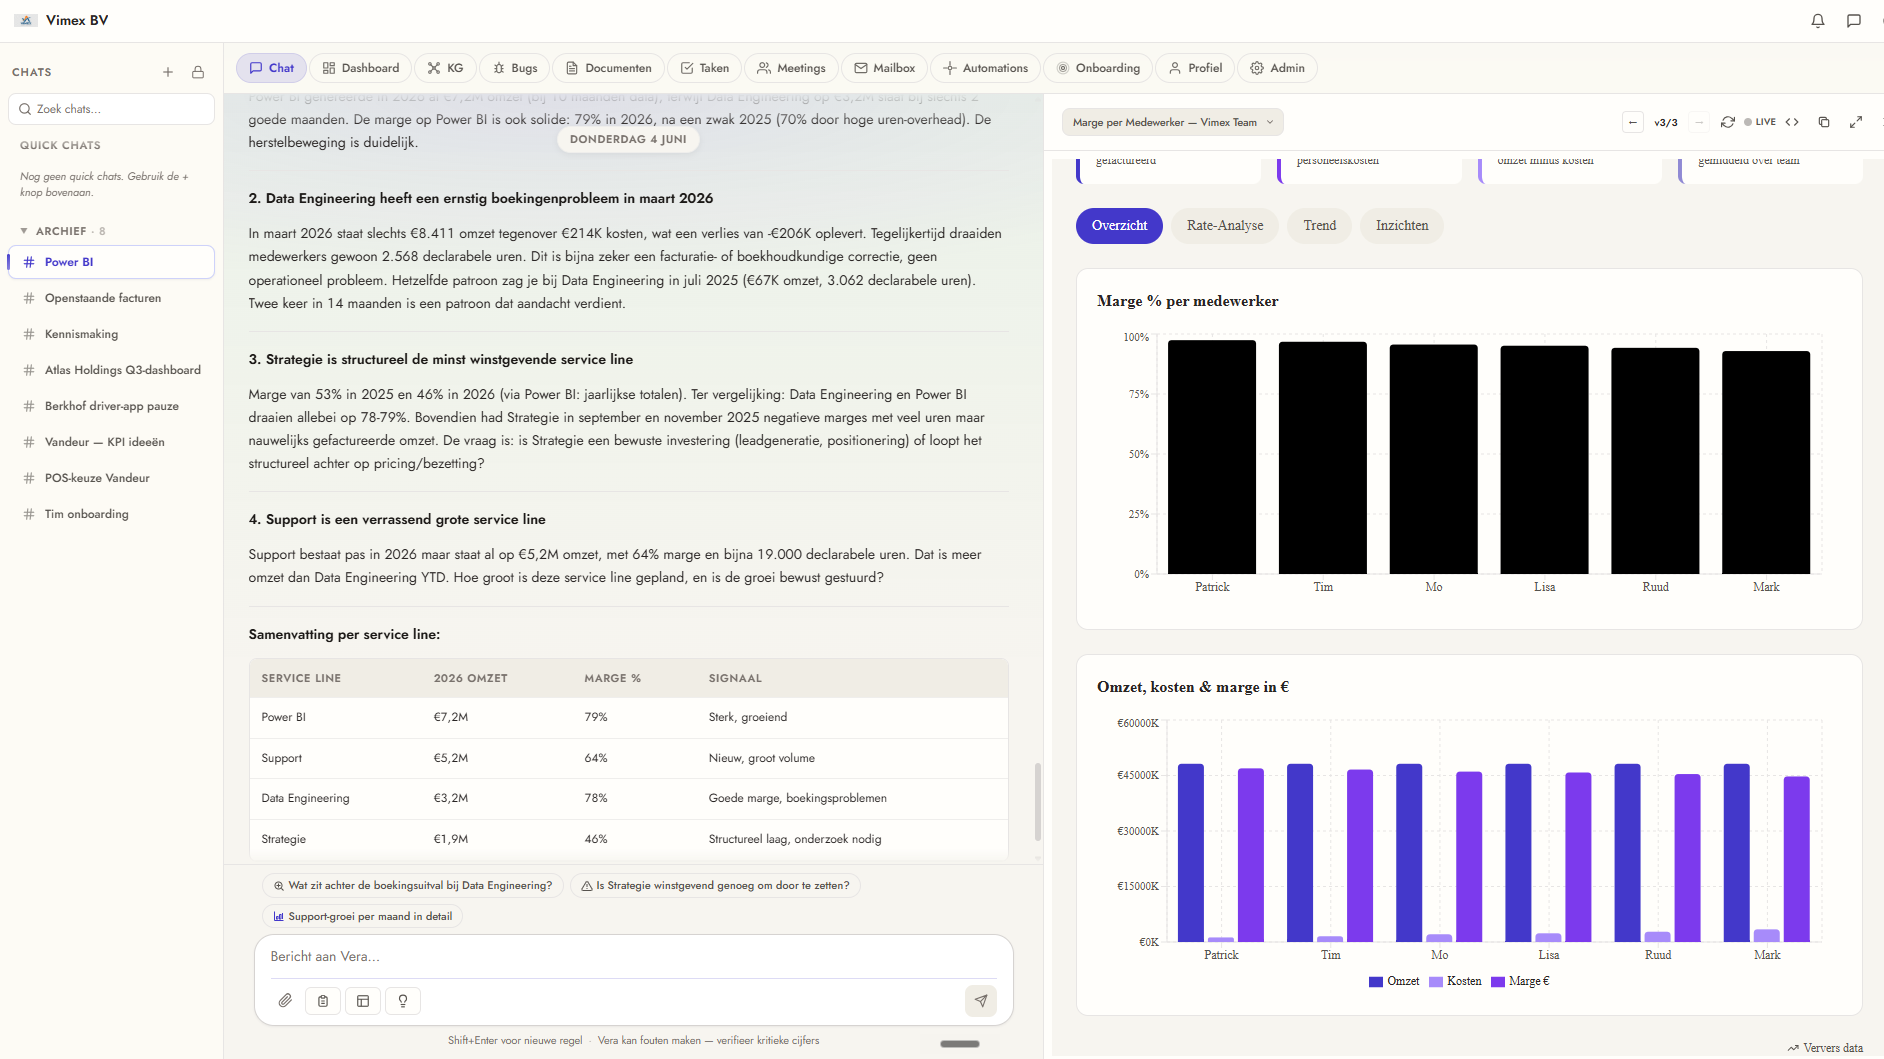The width and height of the screenshot is (1884, 1059).
Task: Switch to the Inzichten view
Action: [x=1402, y=226]
